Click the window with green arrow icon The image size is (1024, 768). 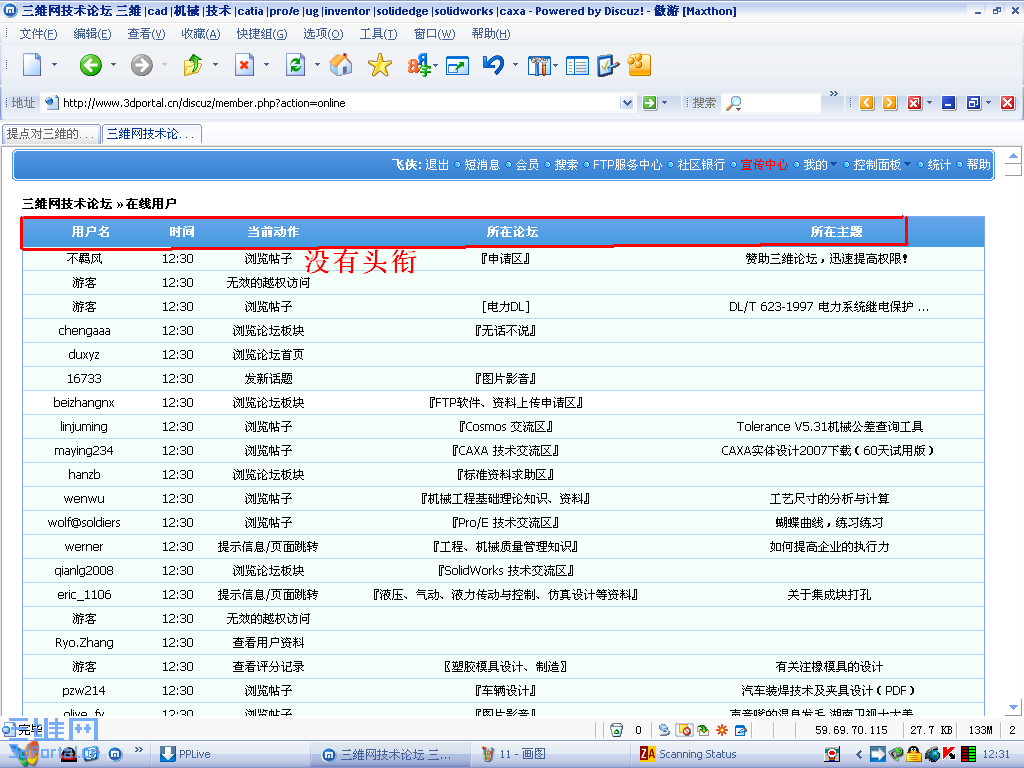457,65
